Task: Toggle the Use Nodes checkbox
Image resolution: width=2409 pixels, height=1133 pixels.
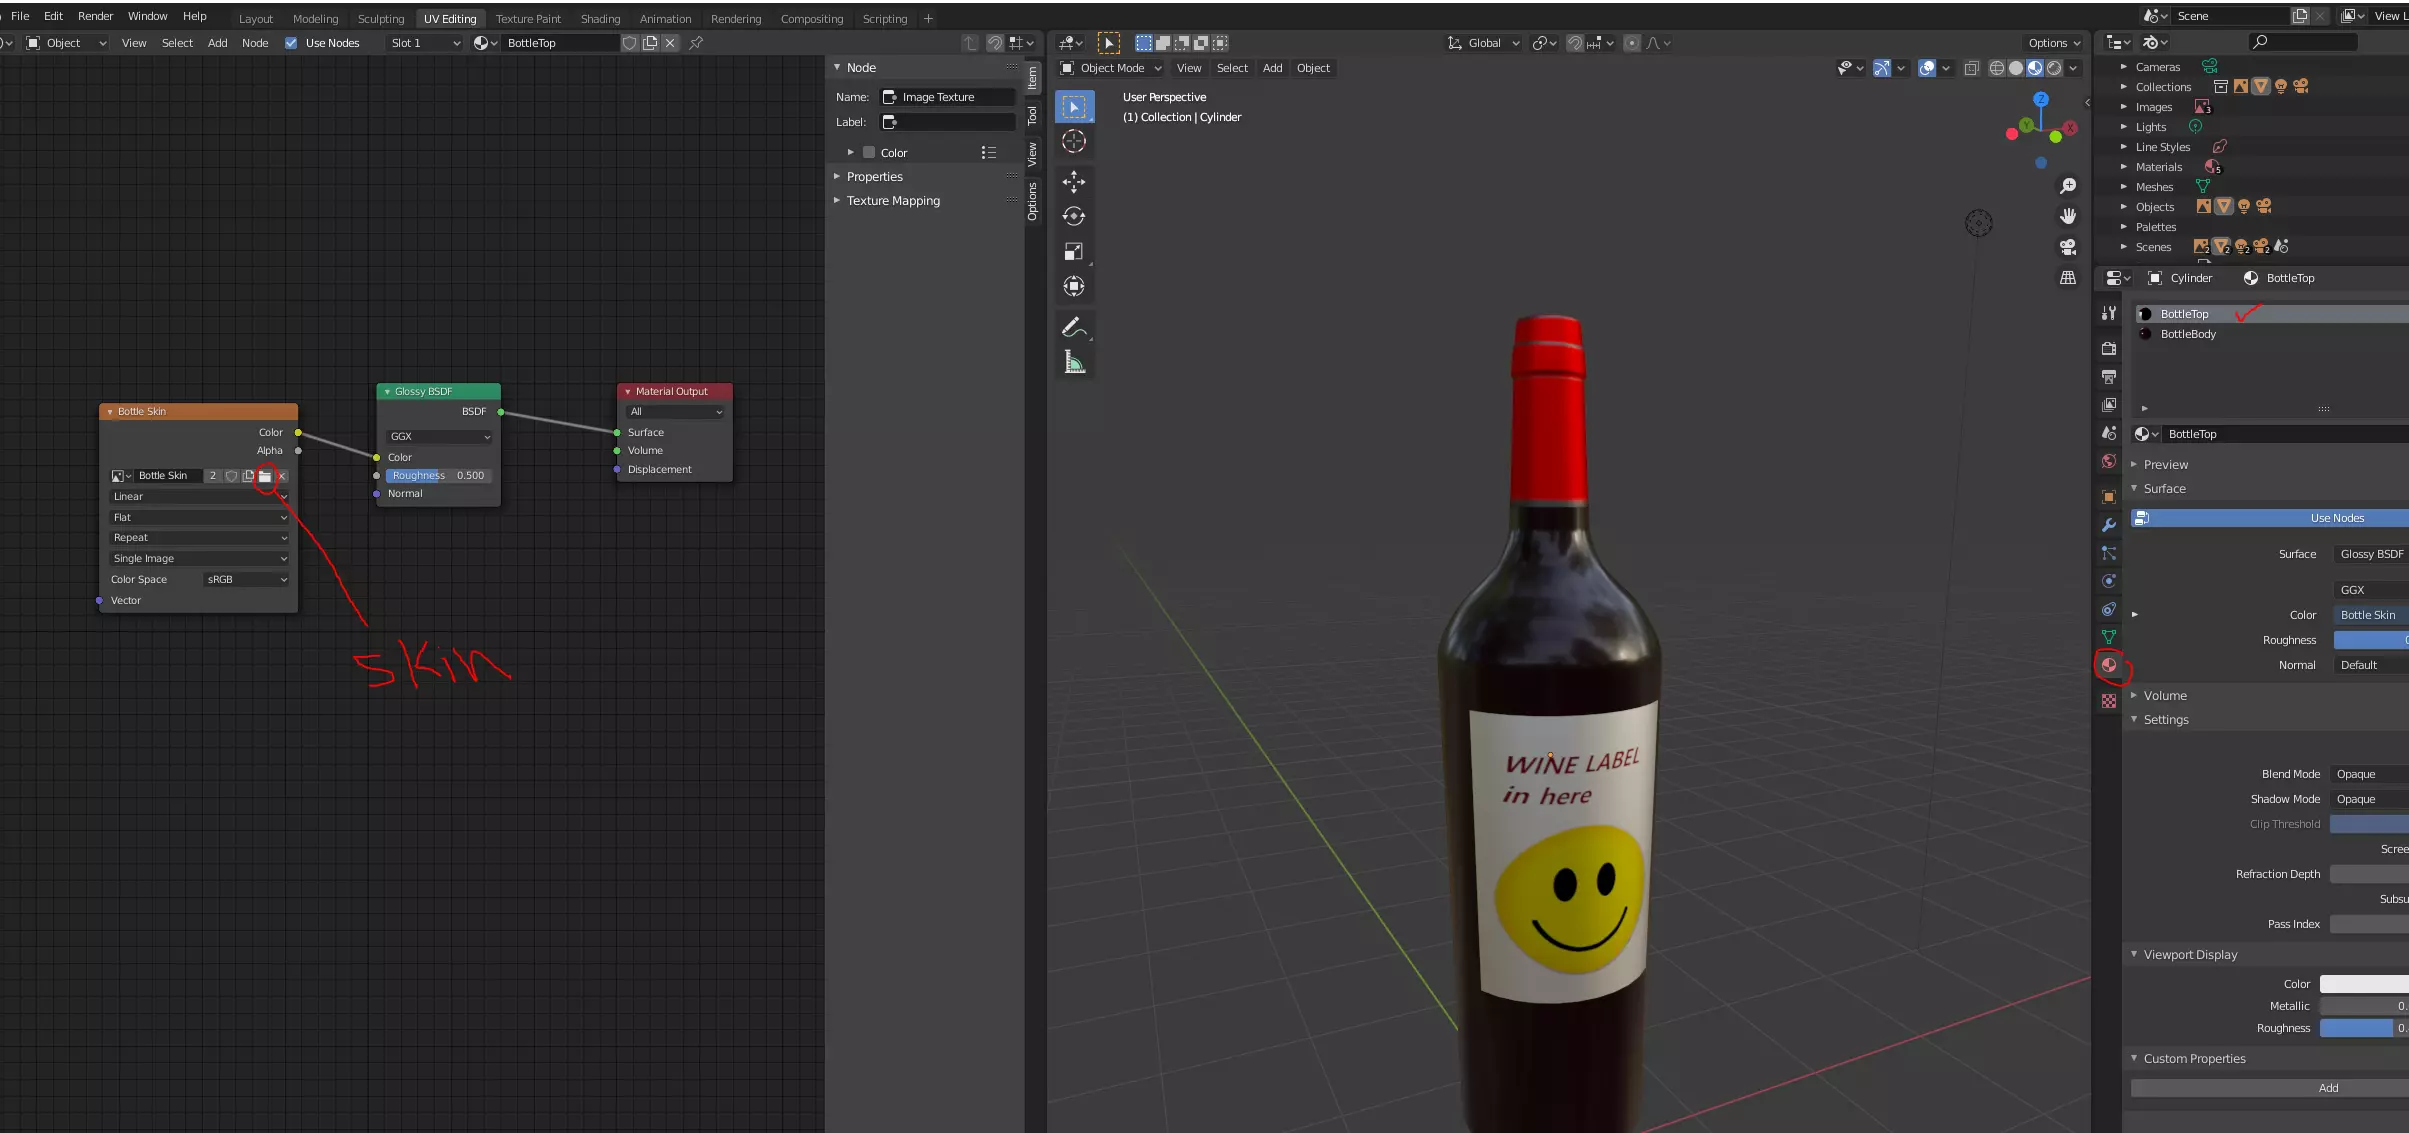Action: click(291, 43)
